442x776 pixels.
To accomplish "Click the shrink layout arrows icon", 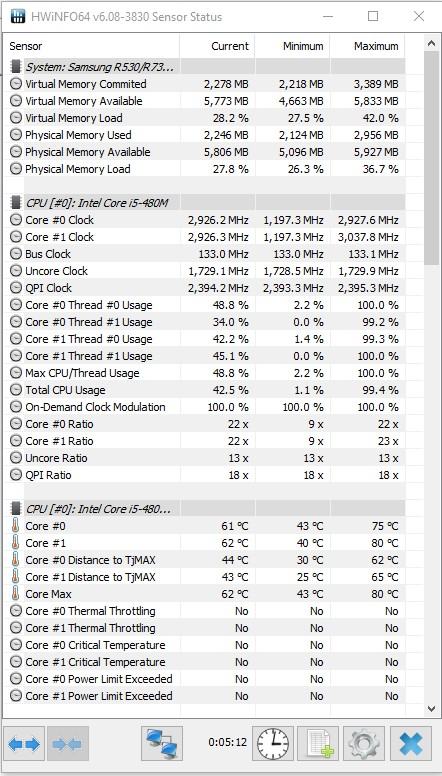I will pyautogui.click(x=68, y=743).
